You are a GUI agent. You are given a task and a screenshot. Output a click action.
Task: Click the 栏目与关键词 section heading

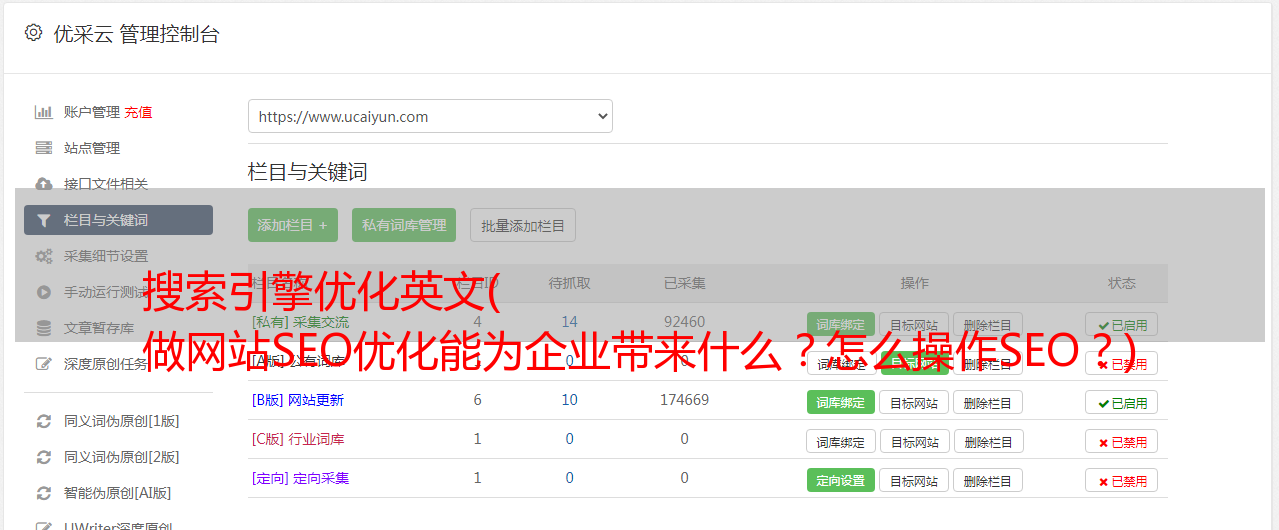[307, 172]
